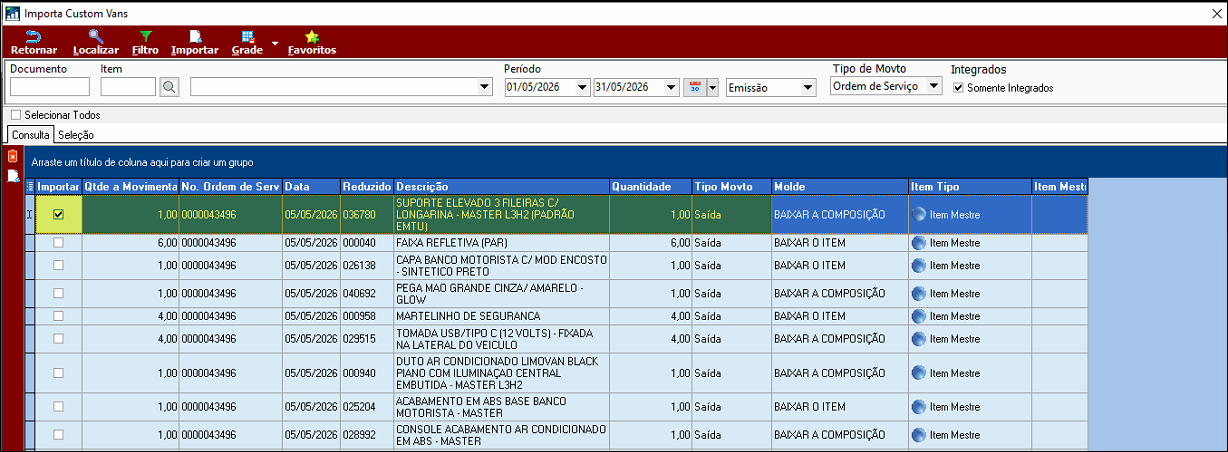
Task: Sort by Descrição column header
Action: (x=501, y=187)
